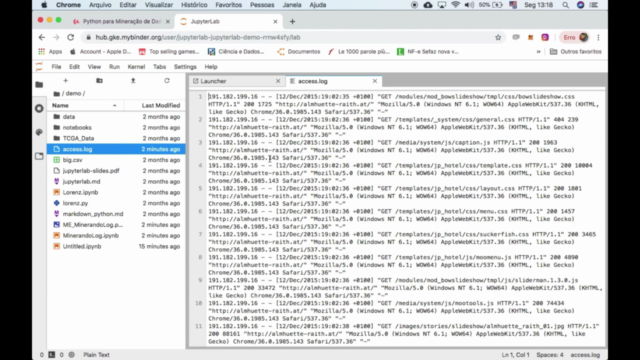Click the Apps grid bookmark icon
The image size is (640, 360).
tap(42, 51)
